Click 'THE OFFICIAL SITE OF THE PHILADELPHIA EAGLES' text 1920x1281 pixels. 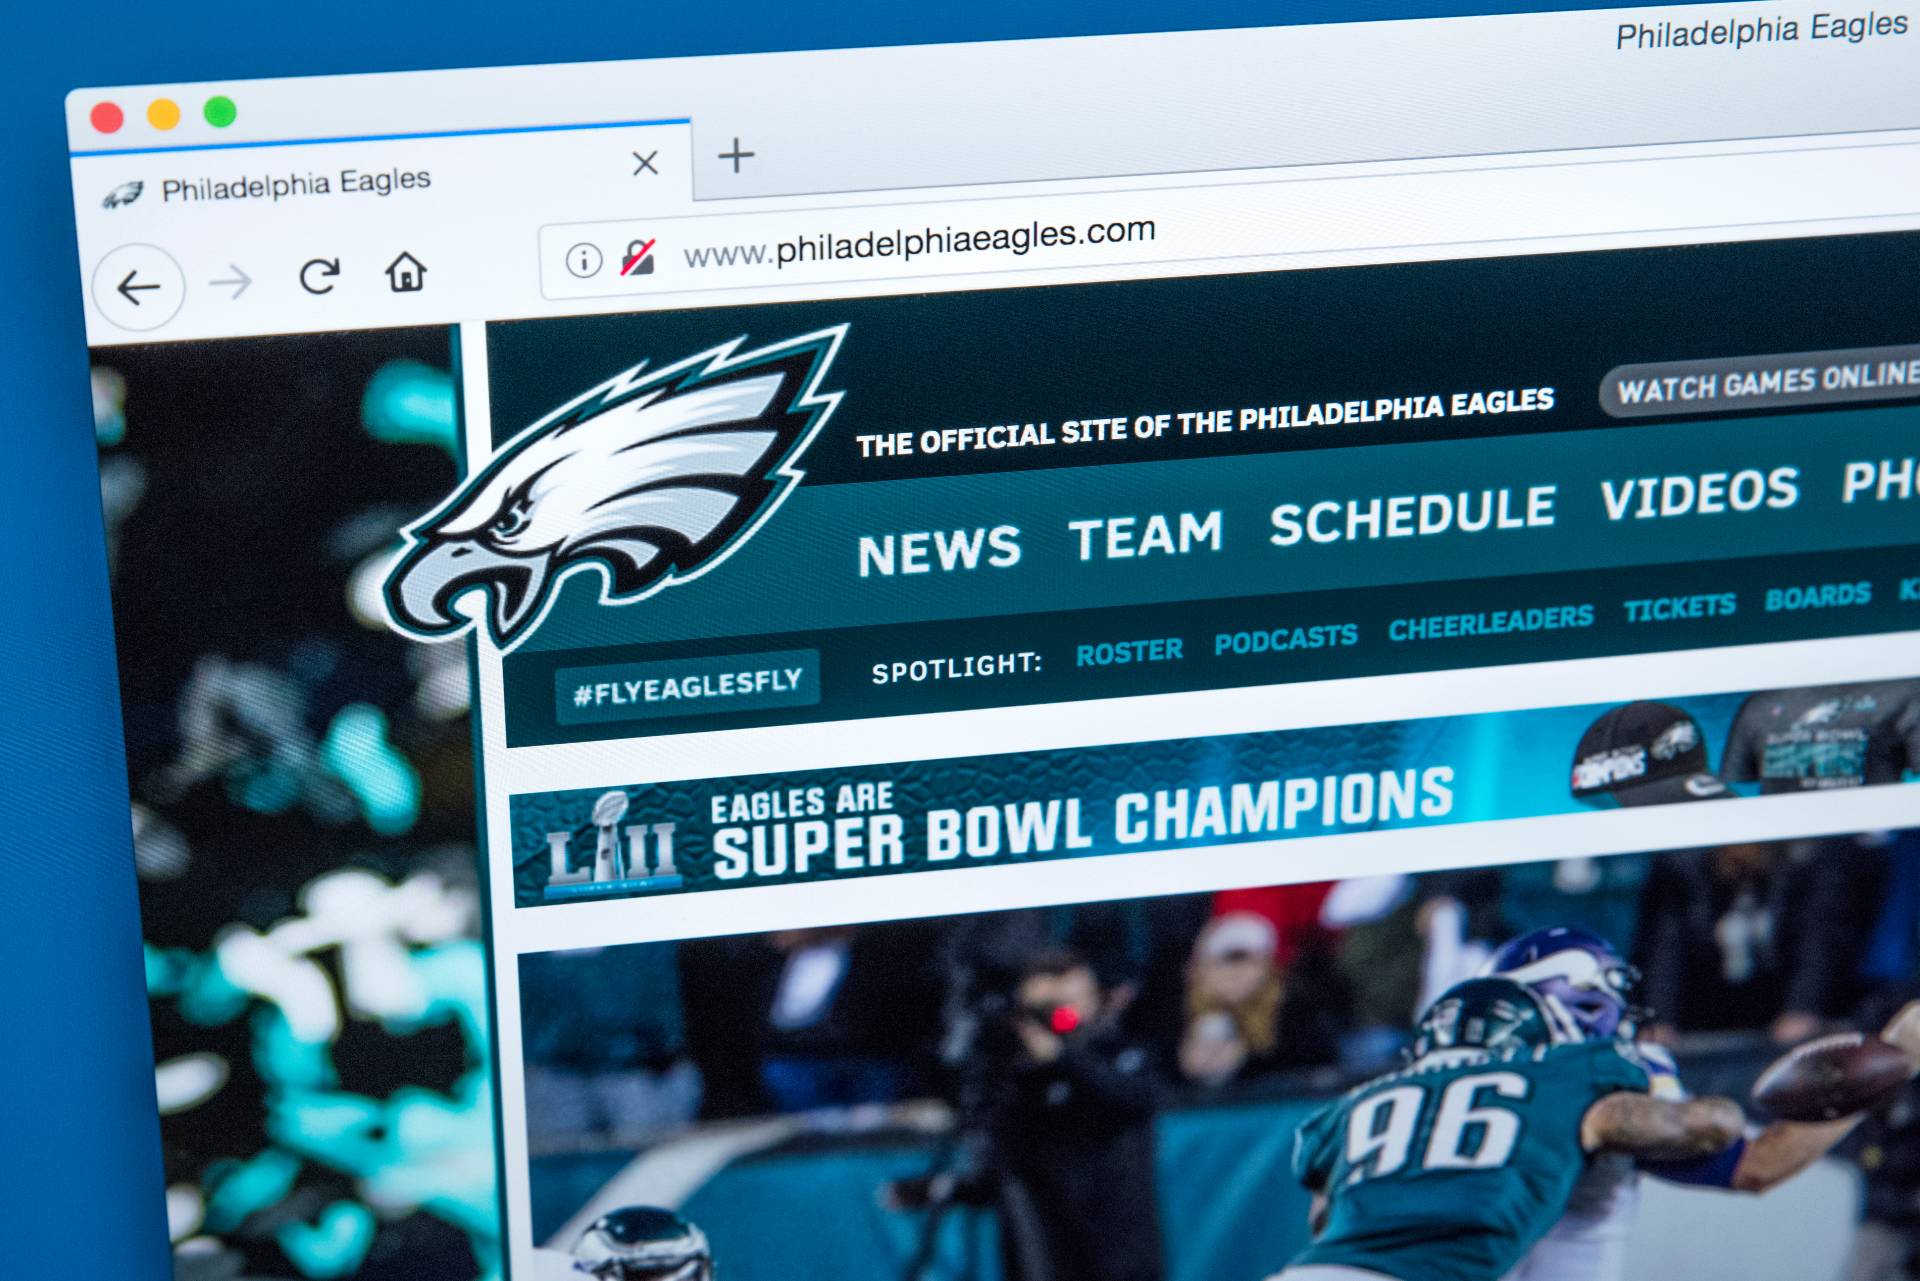point(1205,422)
